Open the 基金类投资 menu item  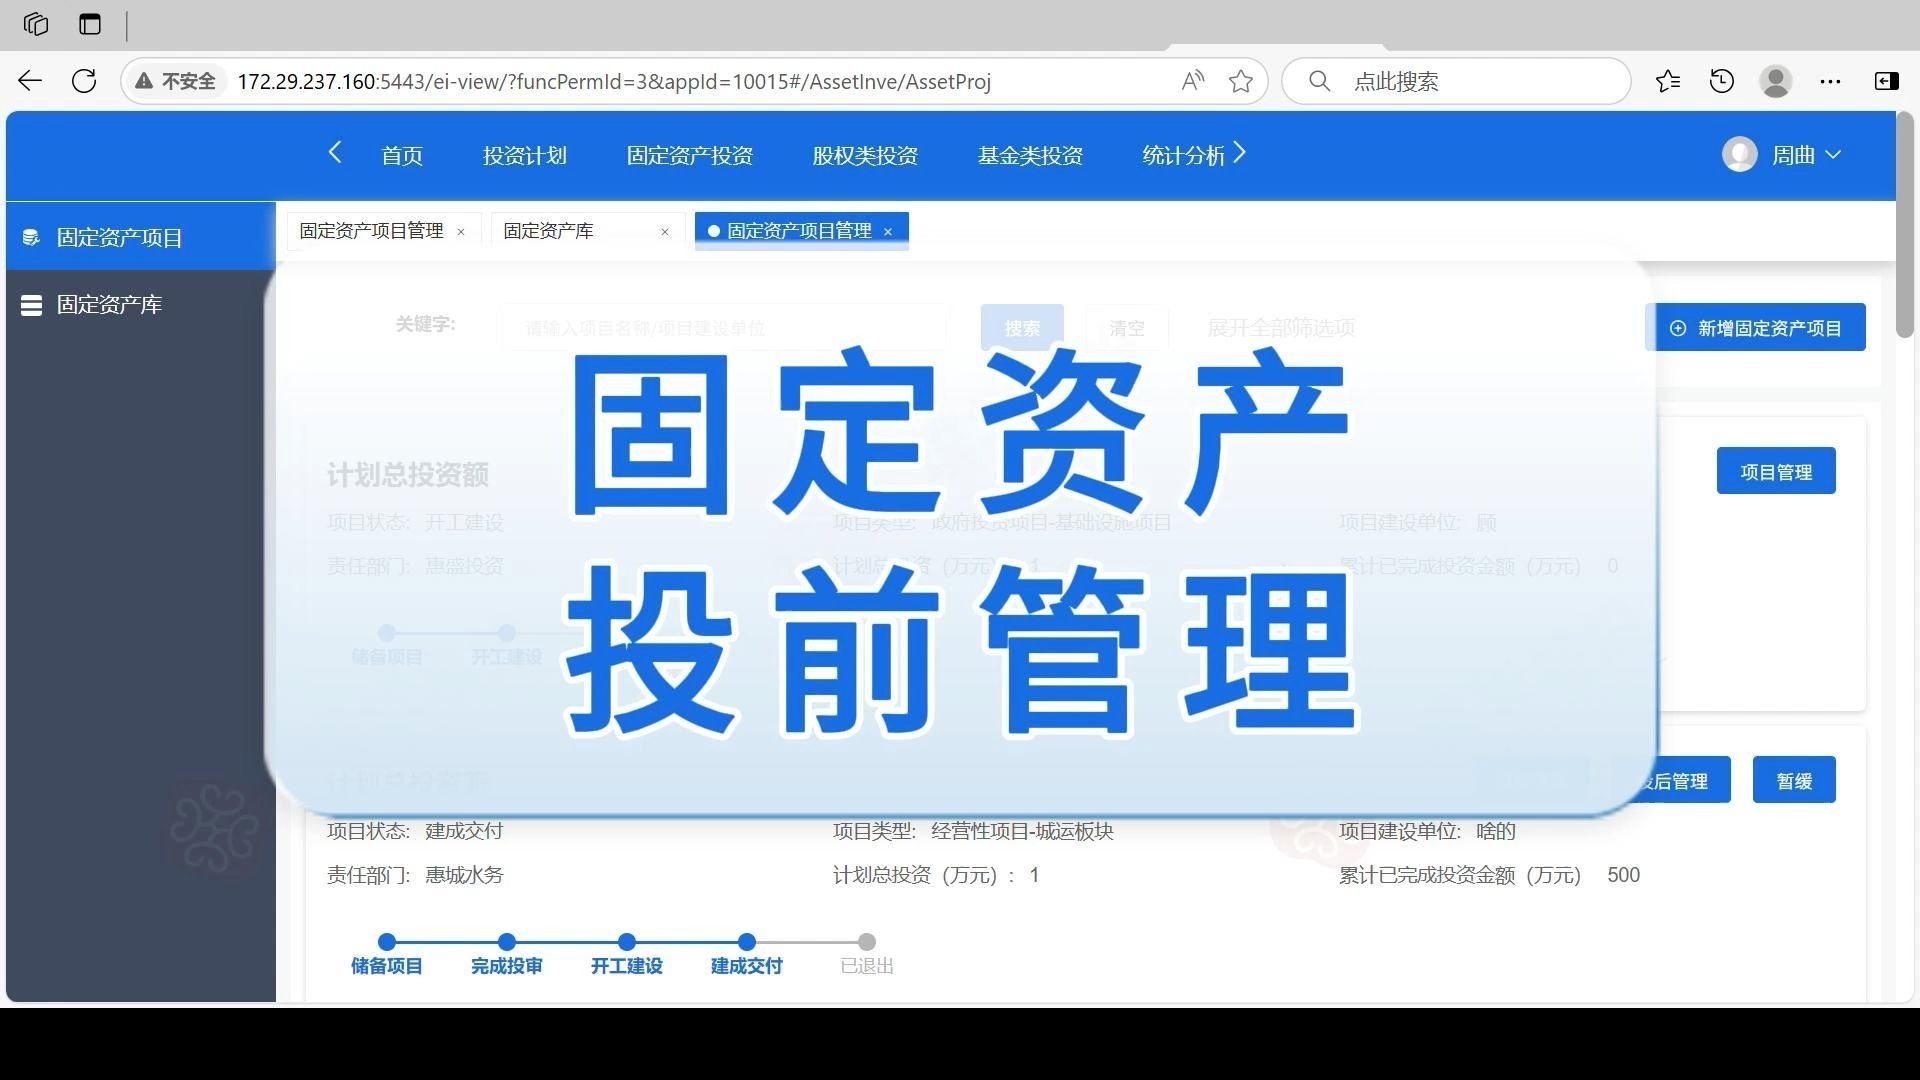(1029, 155)
